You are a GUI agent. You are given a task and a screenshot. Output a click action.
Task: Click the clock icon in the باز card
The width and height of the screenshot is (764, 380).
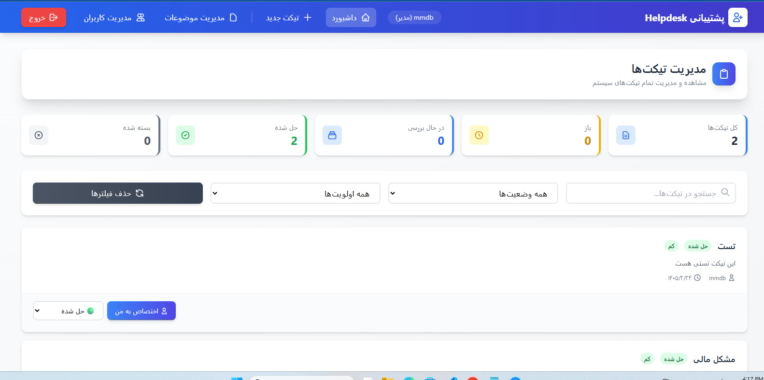479,135
